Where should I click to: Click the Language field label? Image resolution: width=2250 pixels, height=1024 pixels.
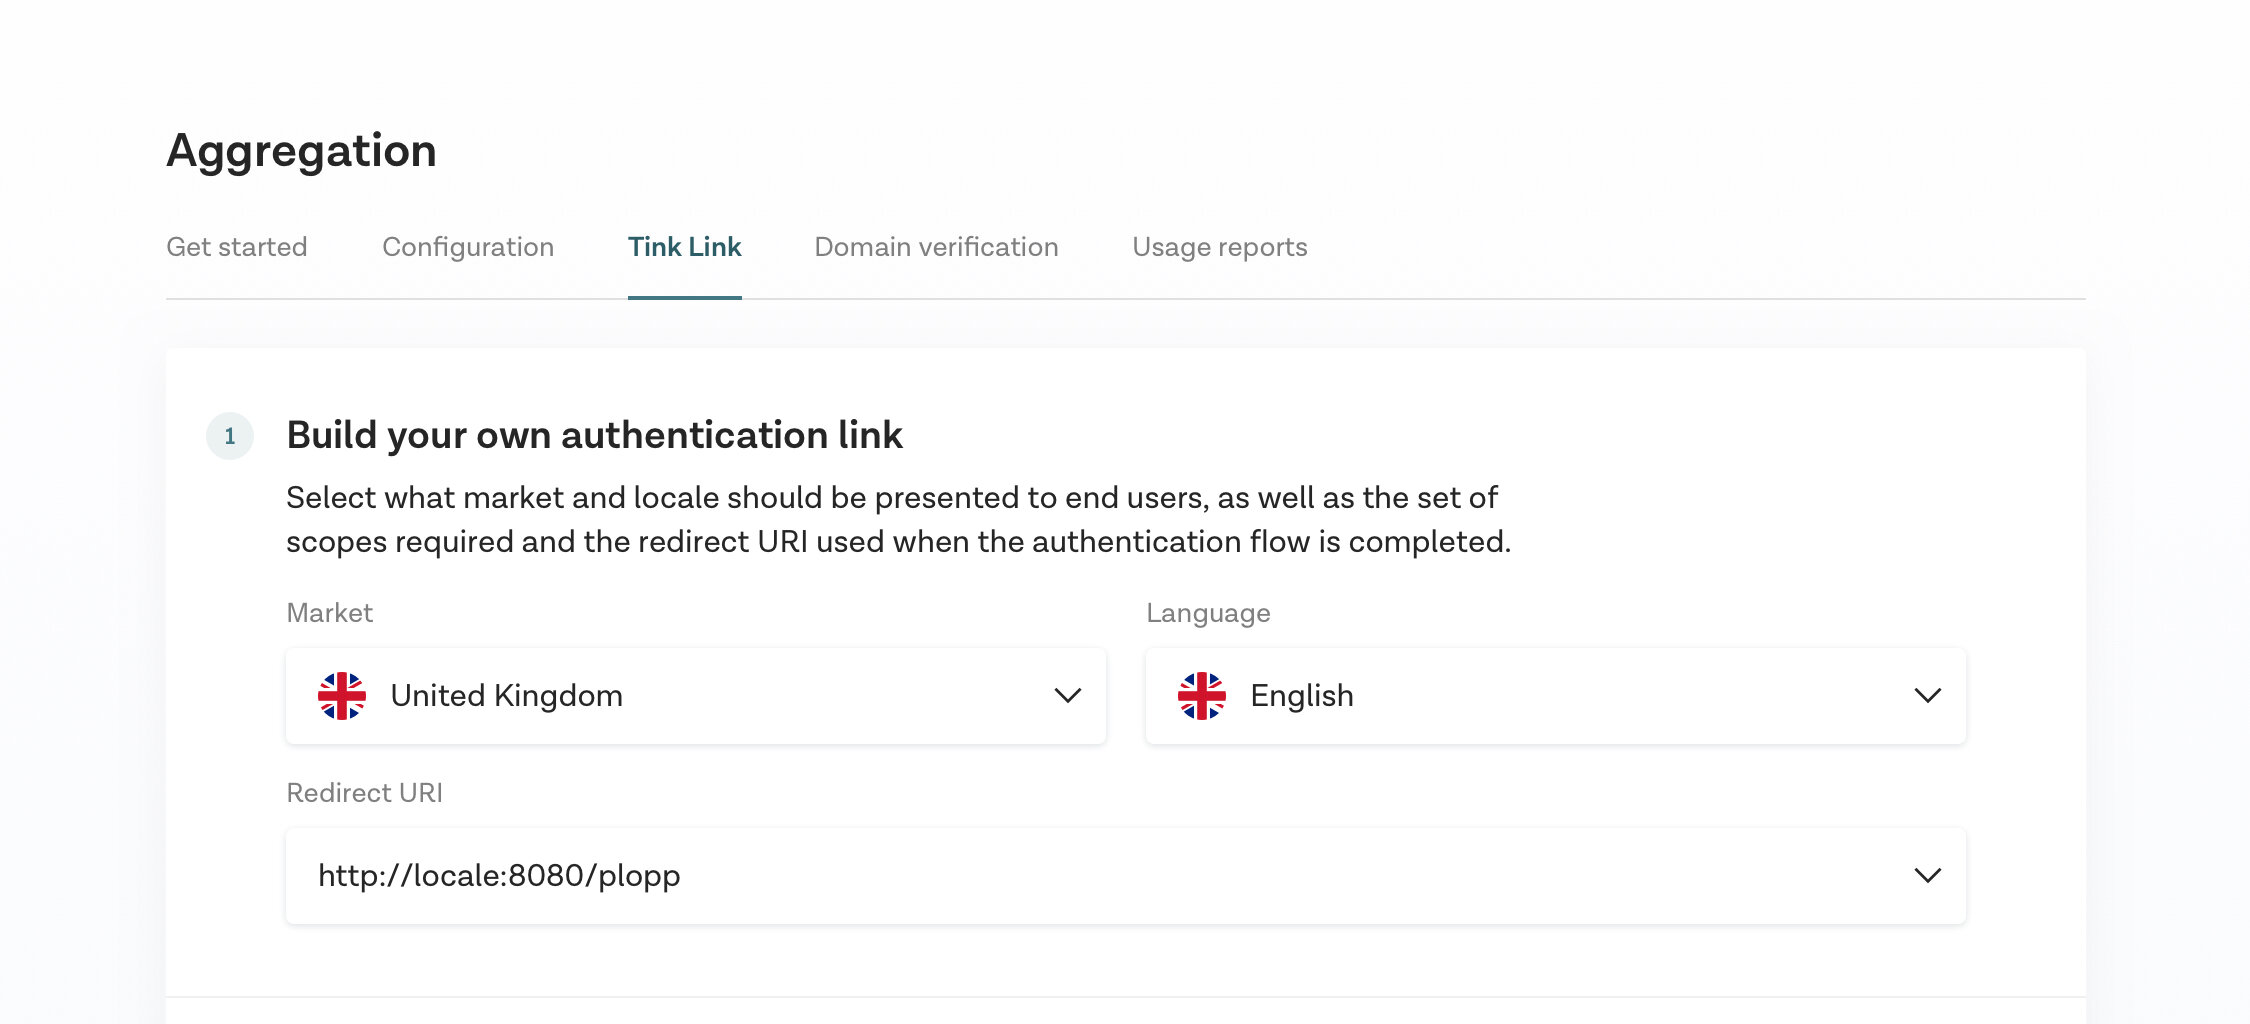pos(1208,613)
